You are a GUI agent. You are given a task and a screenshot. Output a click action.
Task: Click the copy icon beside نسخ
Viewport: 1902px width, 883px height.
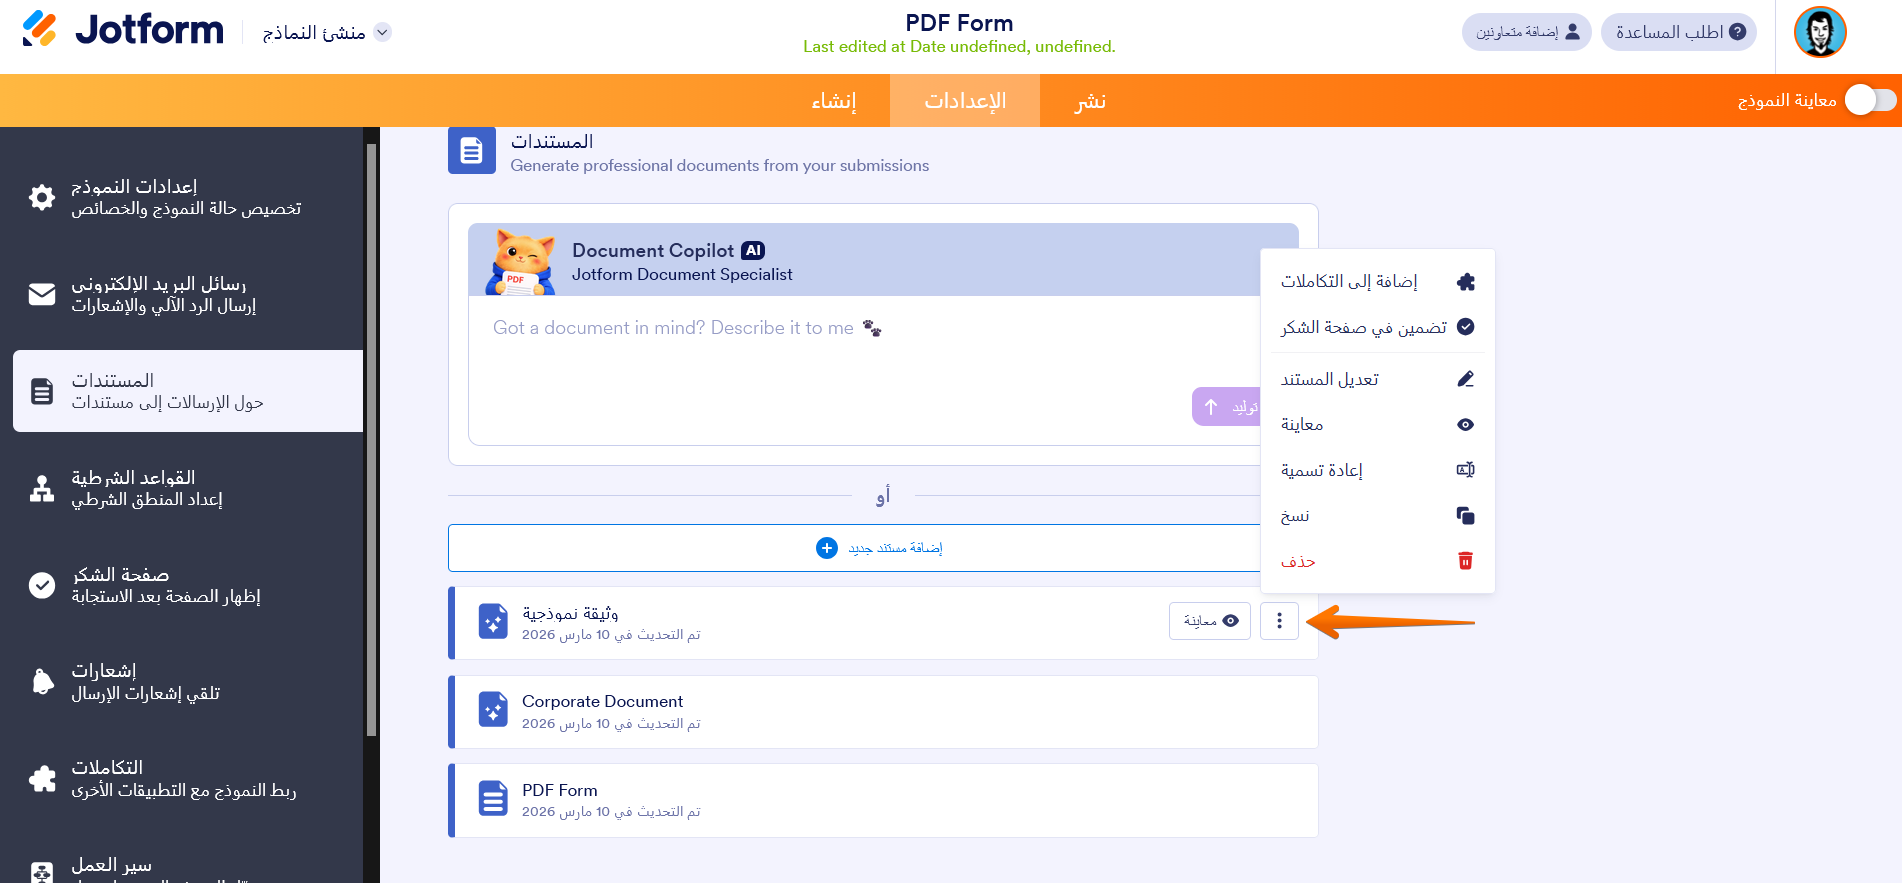click(x=1465, y=515)
